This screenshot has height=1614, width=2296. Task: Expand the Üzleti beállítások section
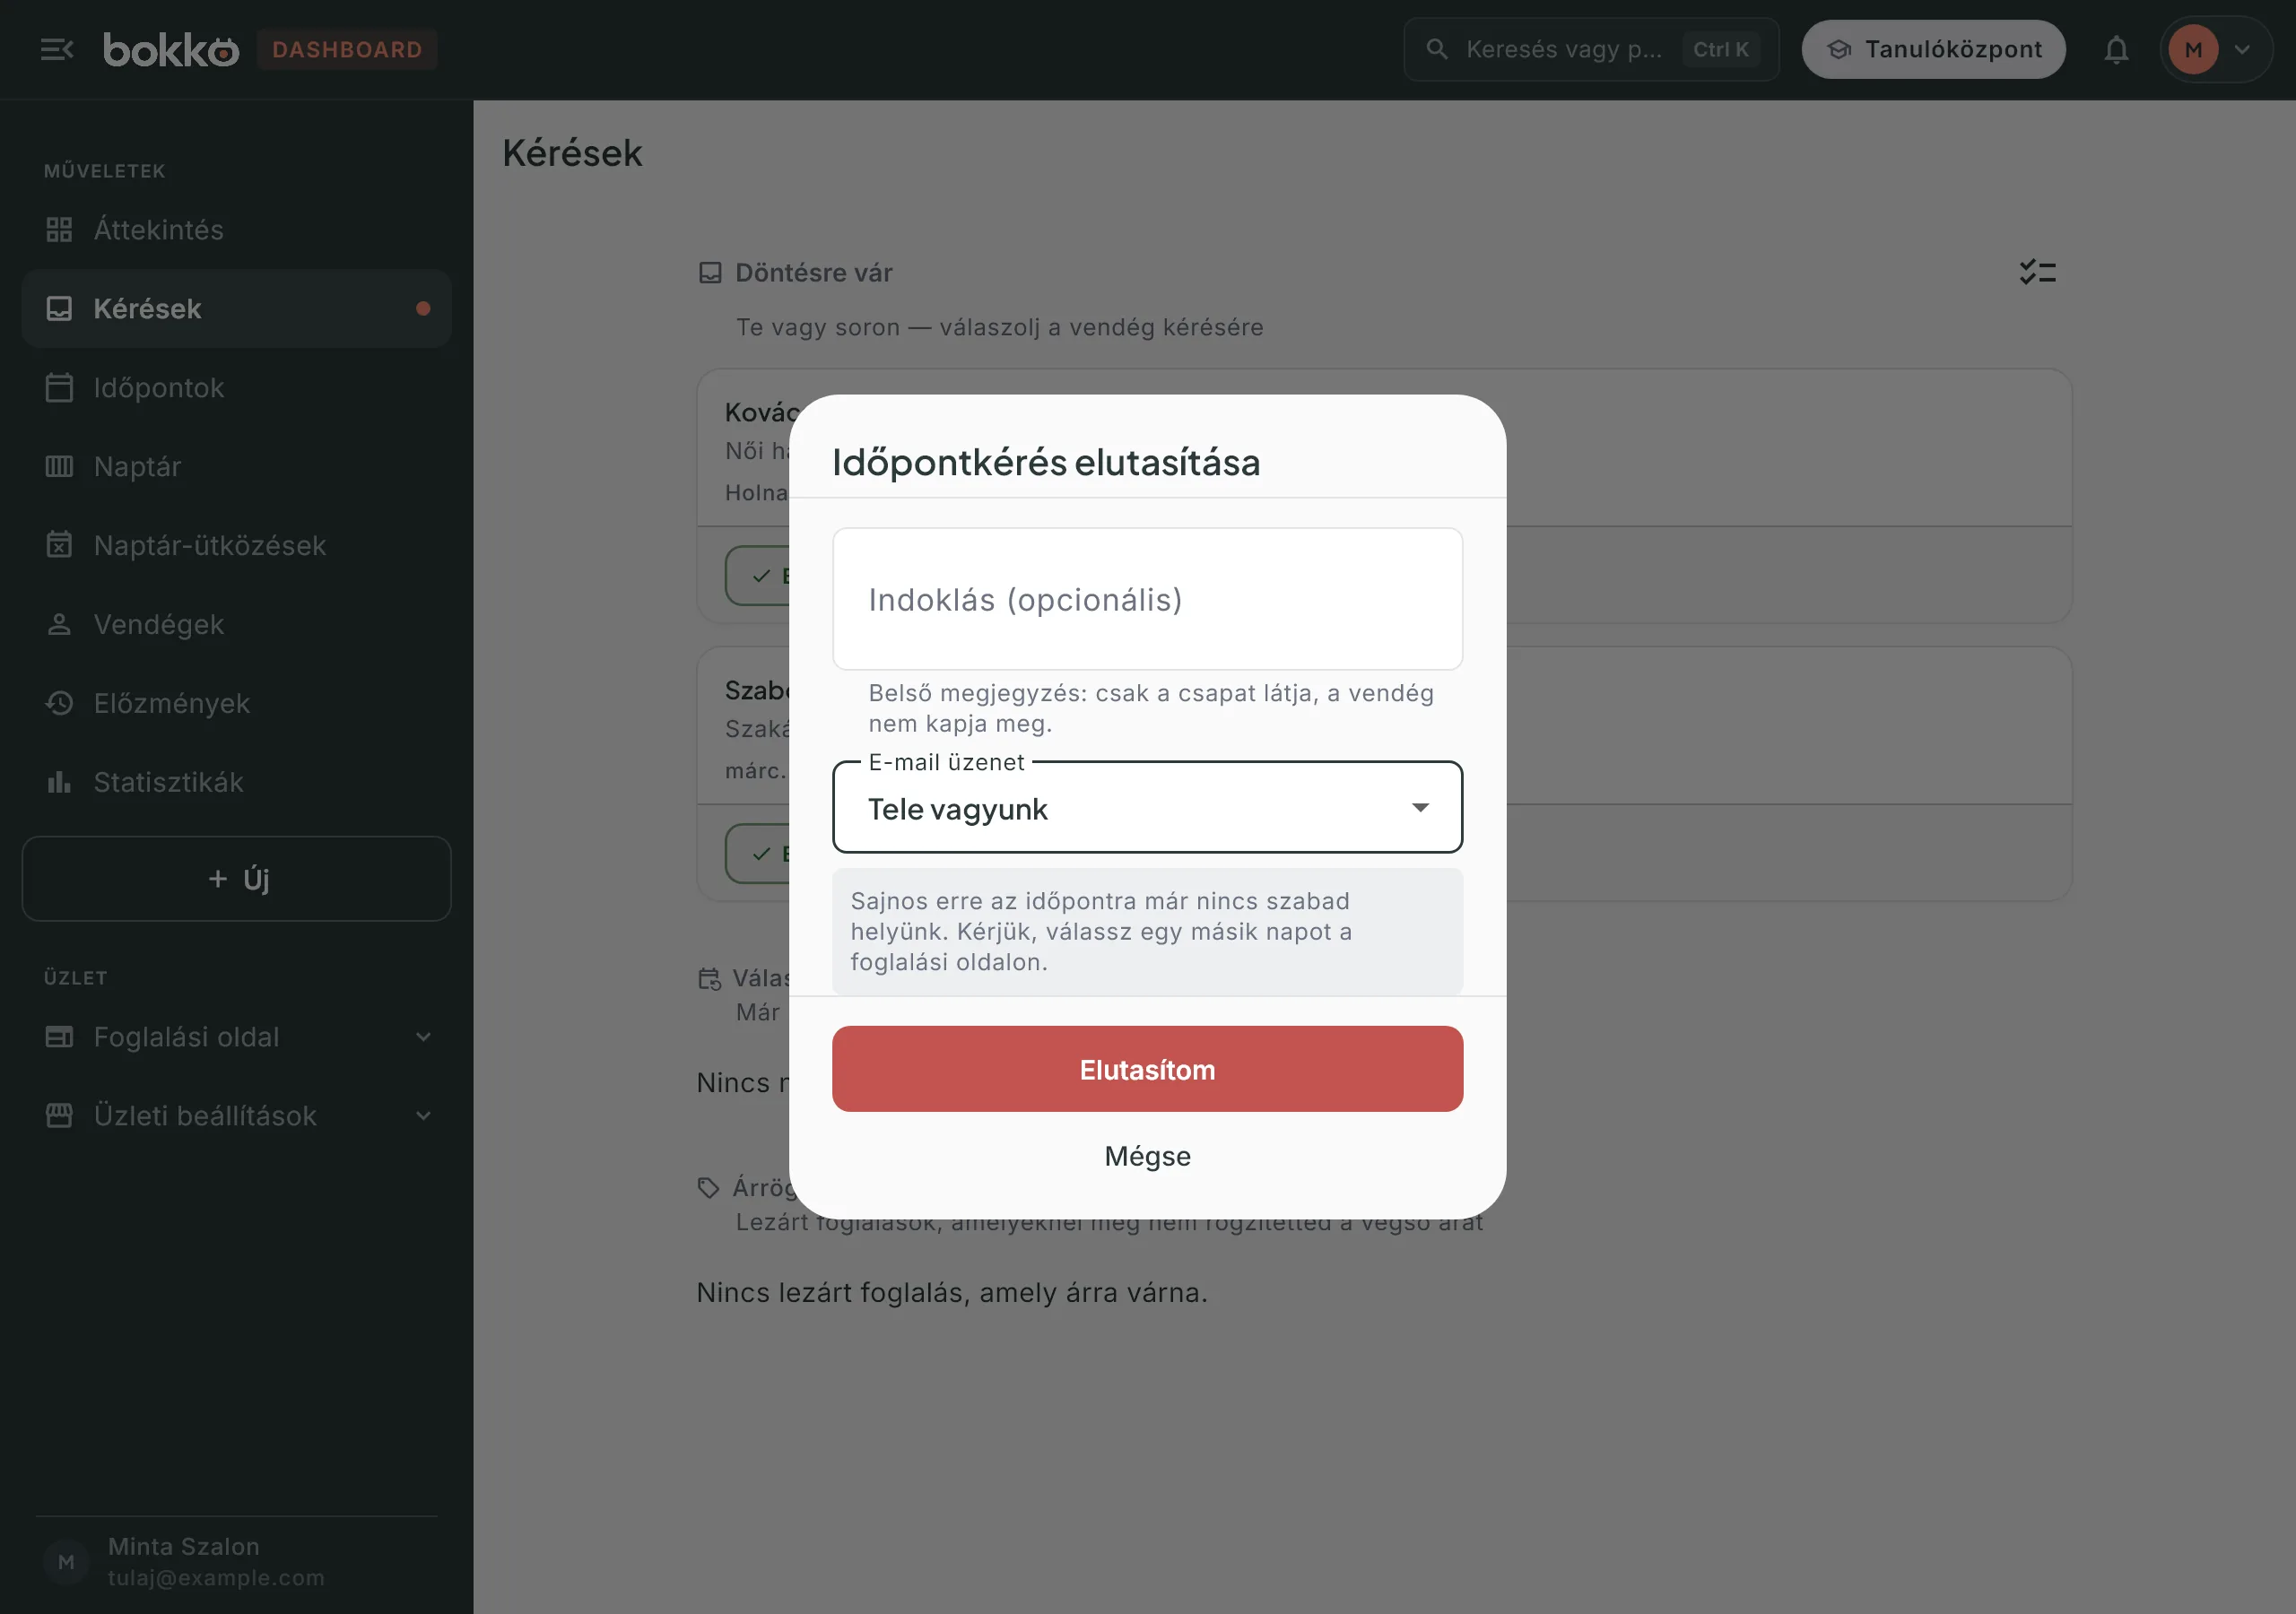click(236, 1116)
